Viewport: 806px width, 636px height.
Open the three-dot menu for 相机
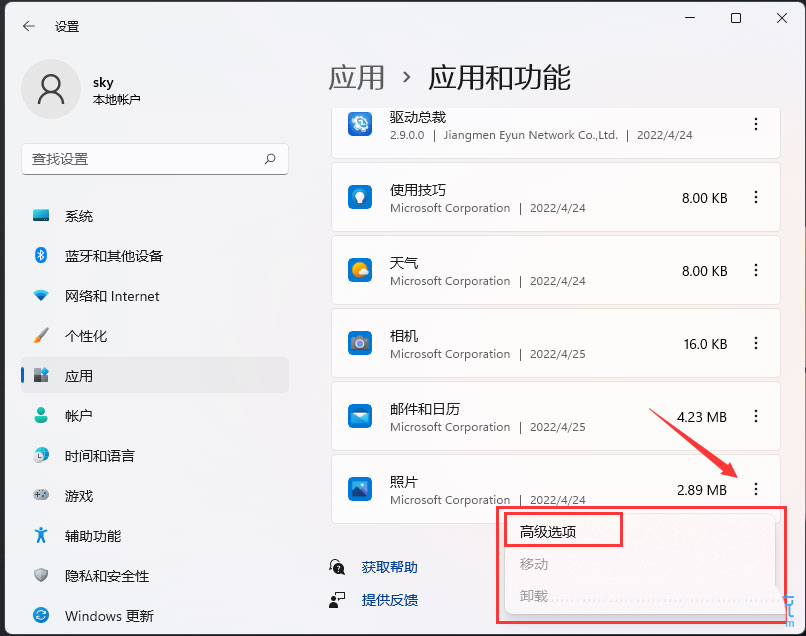[x=757, y=344]
